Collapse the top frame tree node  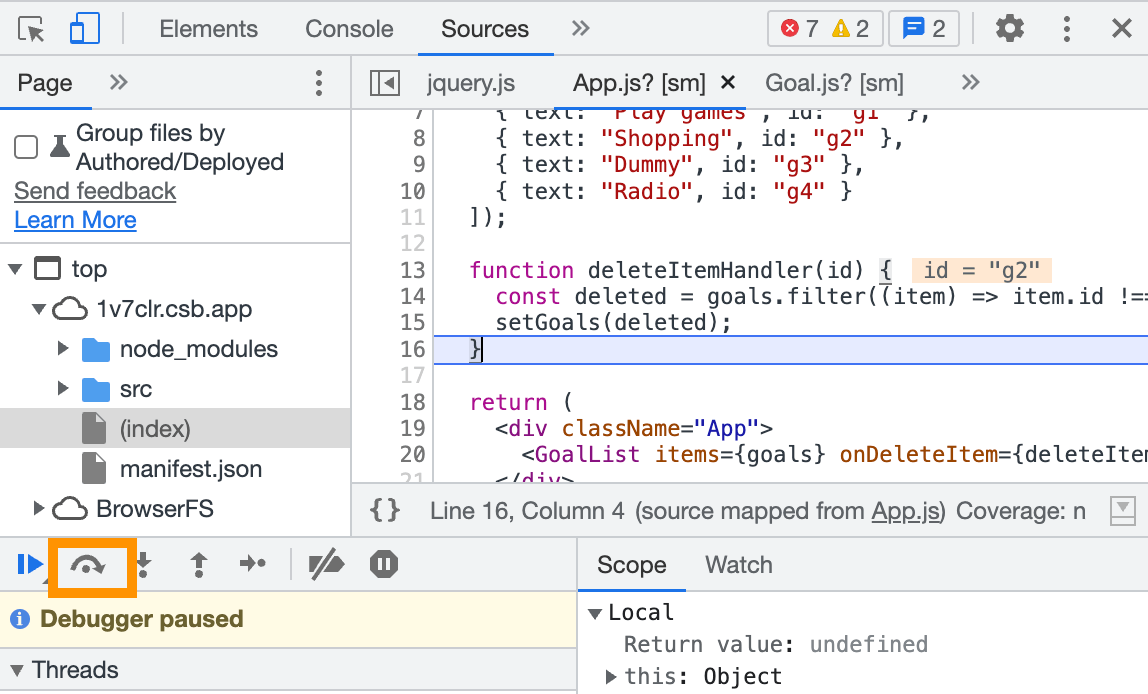(15, 269)
